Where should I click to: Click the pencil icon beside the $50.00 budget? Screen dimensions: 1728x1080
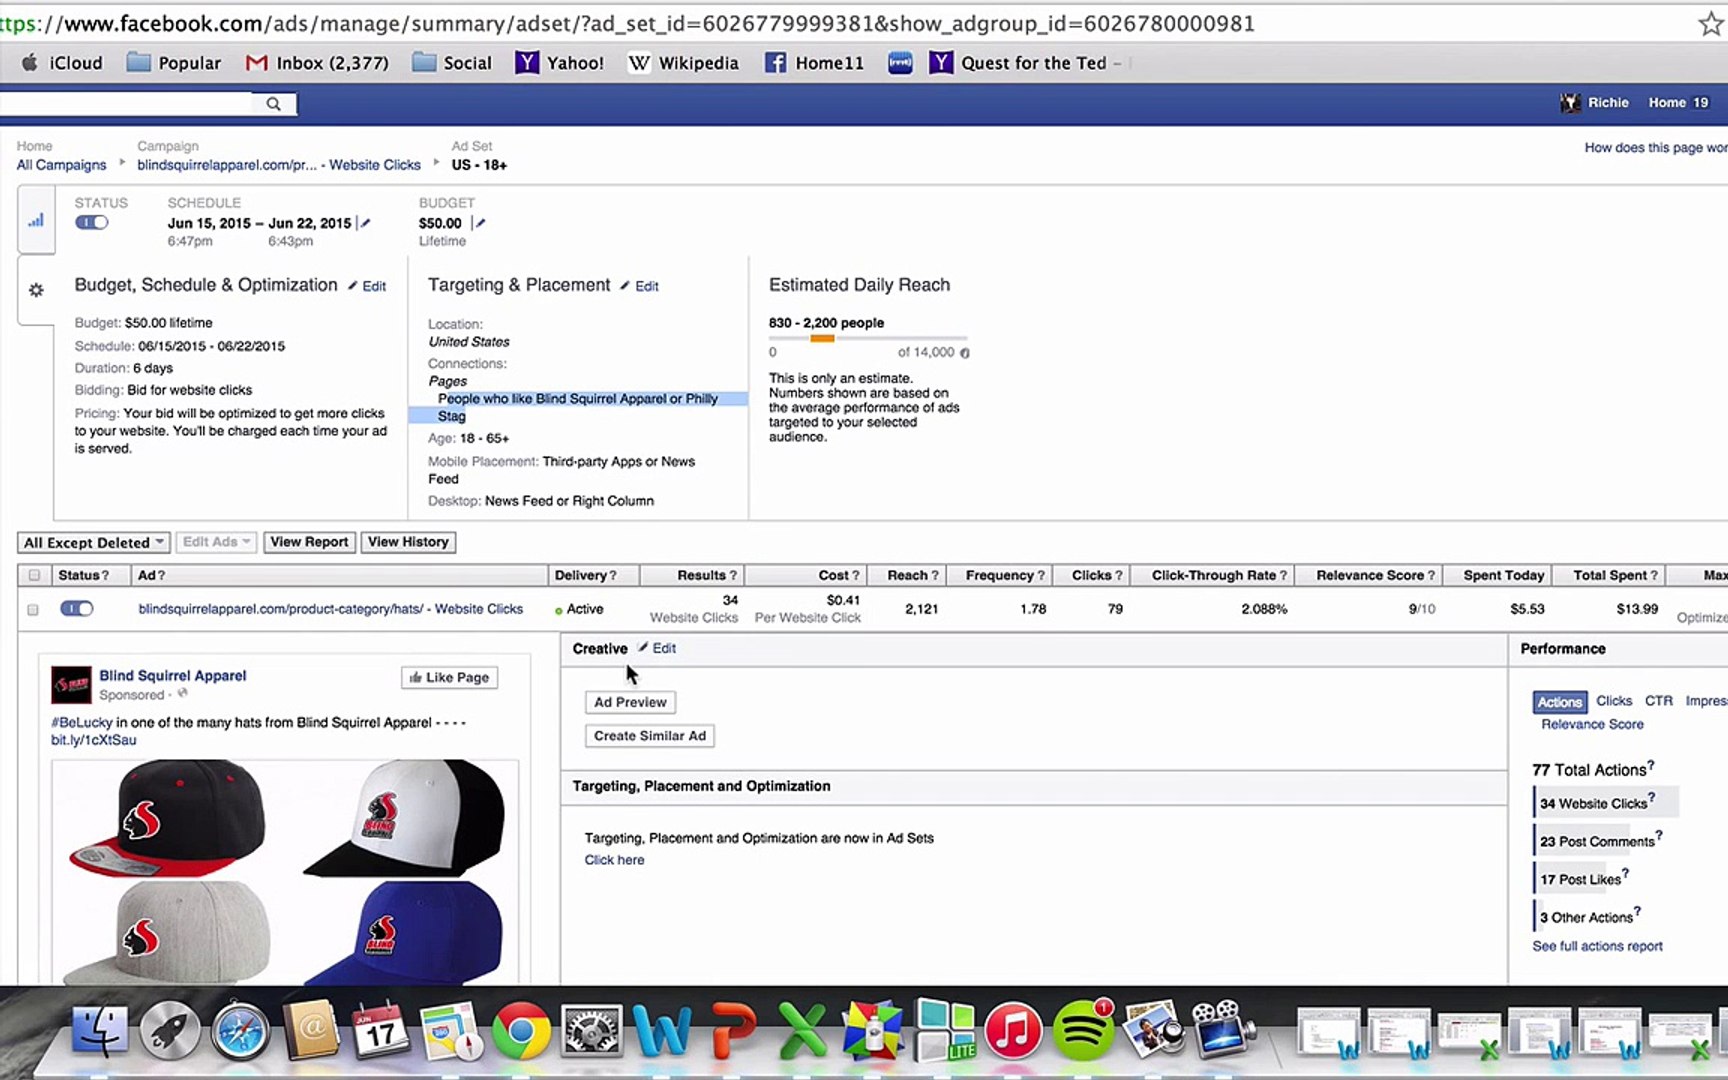[x=479, y=223]
